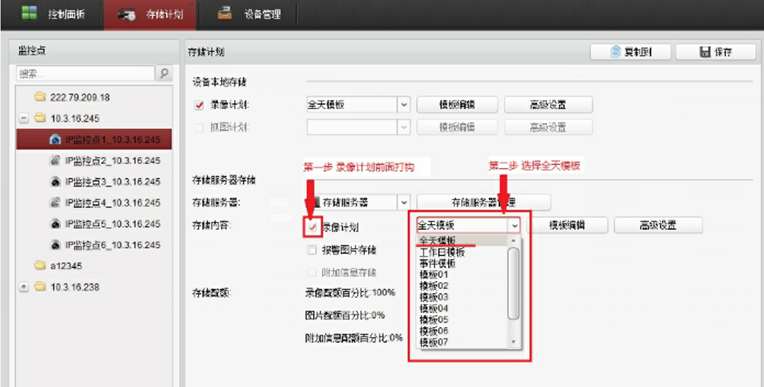Click 高级设置 button for local 录像计划

pyautogui.click(x=548, y=105)
